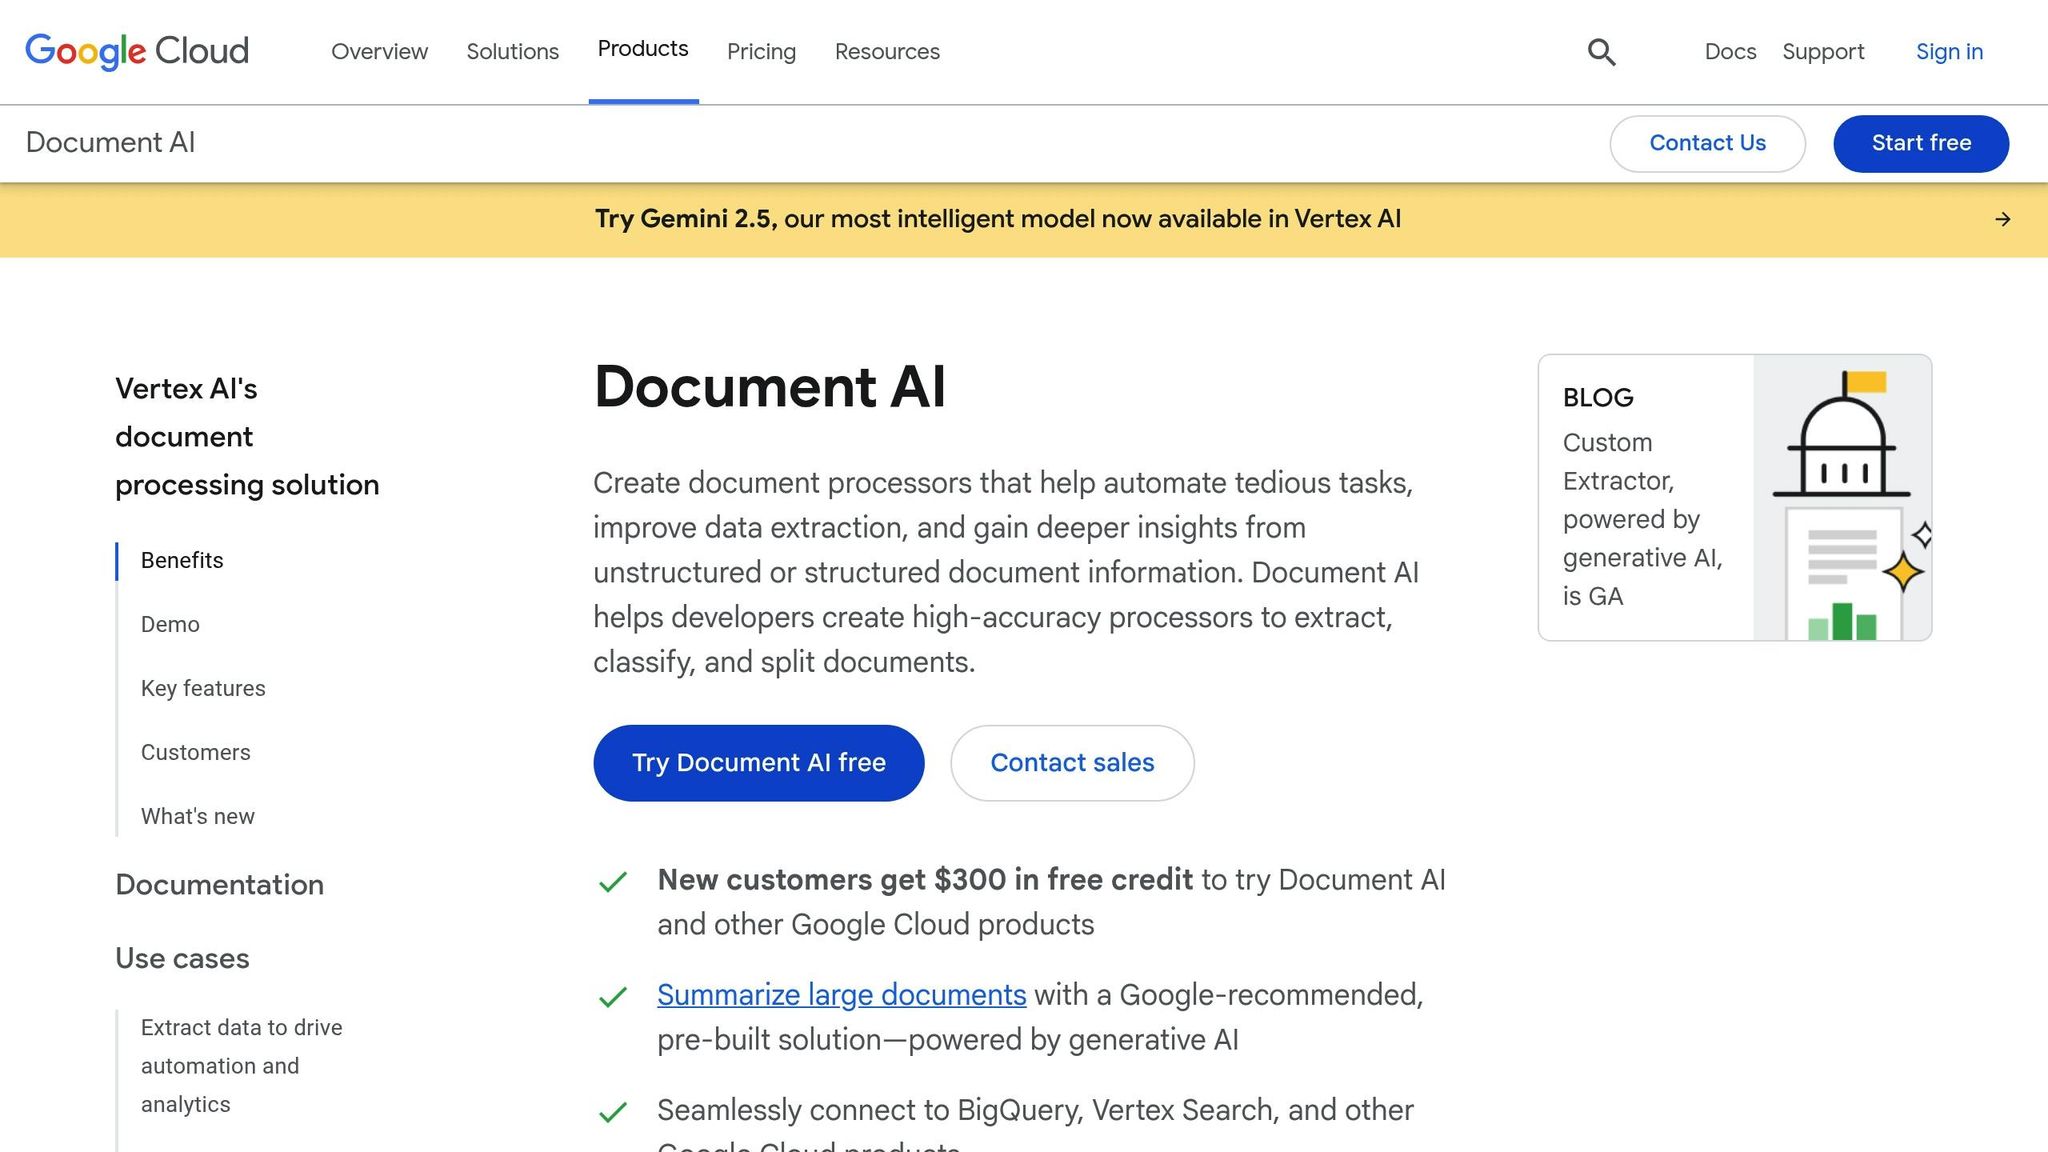Click the Document AI main page heading
Screen dimensions: 2048x1152
coord(769,387)
